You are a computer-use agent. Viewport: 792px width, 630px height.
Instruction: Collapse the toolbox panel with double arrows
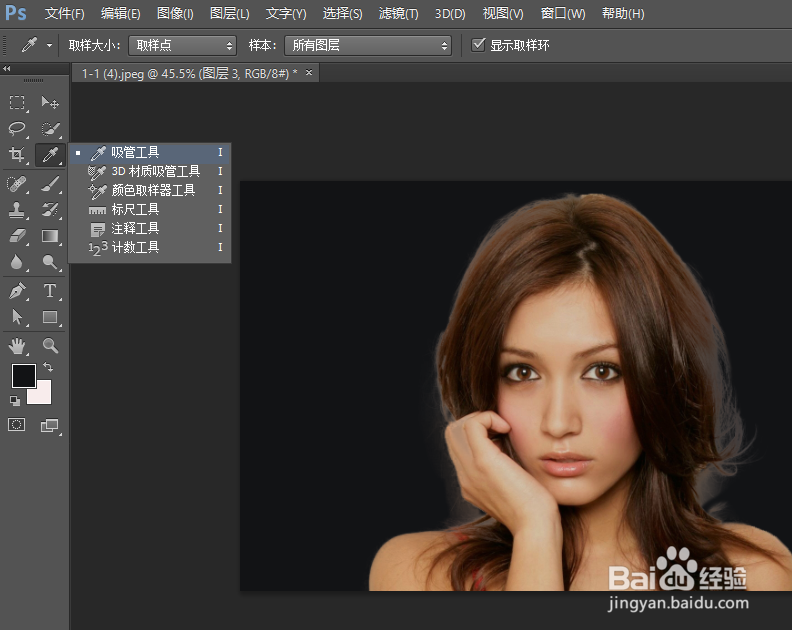click(x=7, y=68)
